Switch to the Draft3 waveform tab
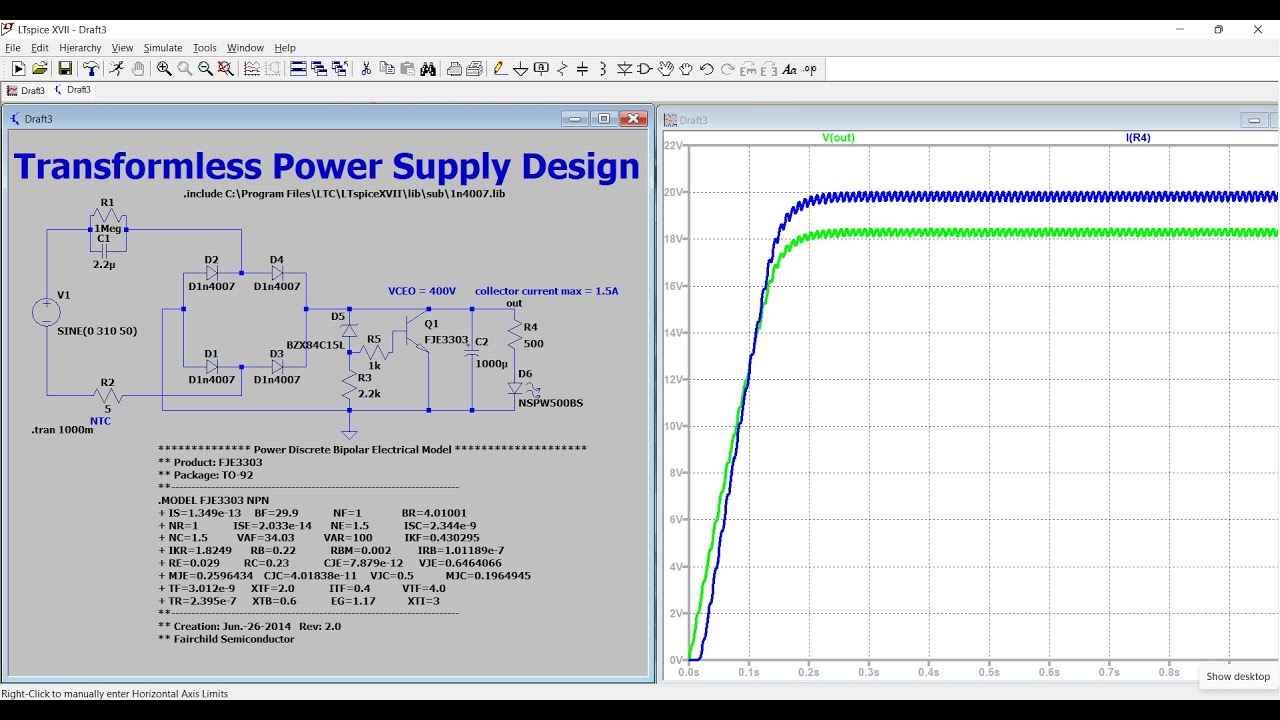 click(x=25, y=90)
